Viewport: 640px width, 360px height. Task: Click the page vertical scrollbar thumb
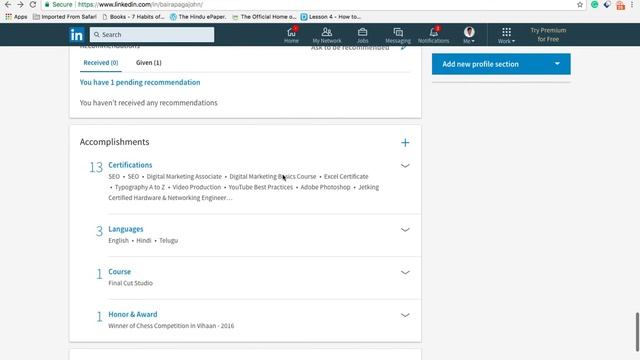tap(636, 331)
